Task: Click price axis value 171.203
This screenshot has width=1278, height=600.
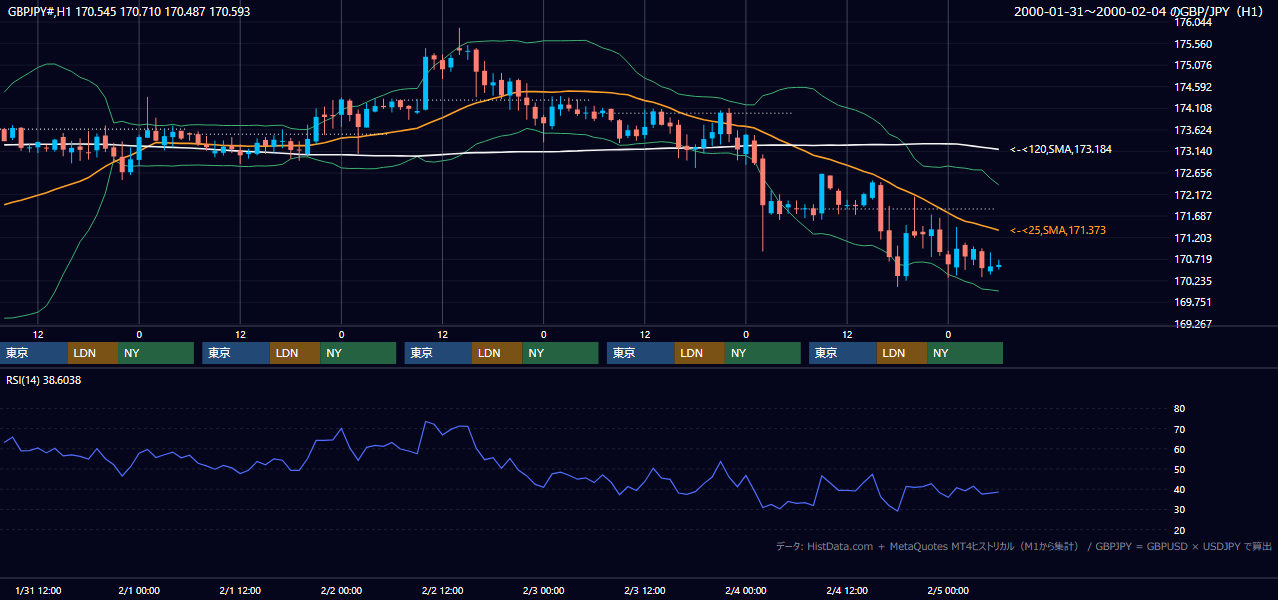Action: 1193,238
